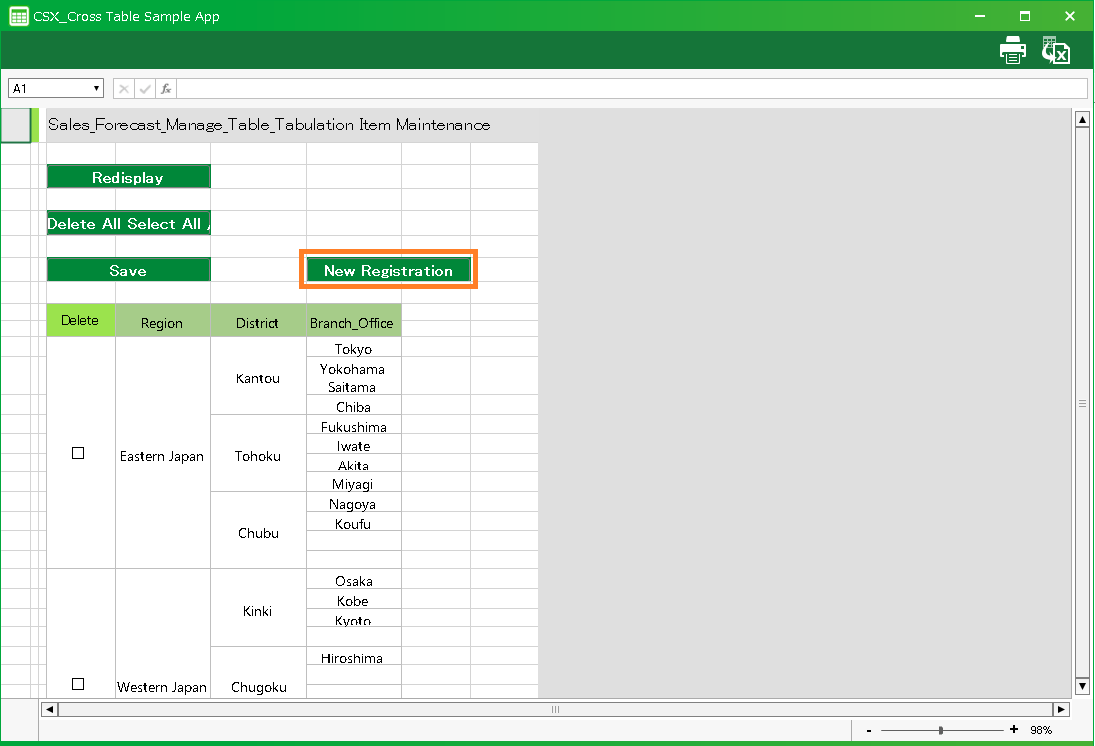This screenshot has height=746, width=1095.
Task: Click the zoom out minus icon
Action: (x=869, y=730)
